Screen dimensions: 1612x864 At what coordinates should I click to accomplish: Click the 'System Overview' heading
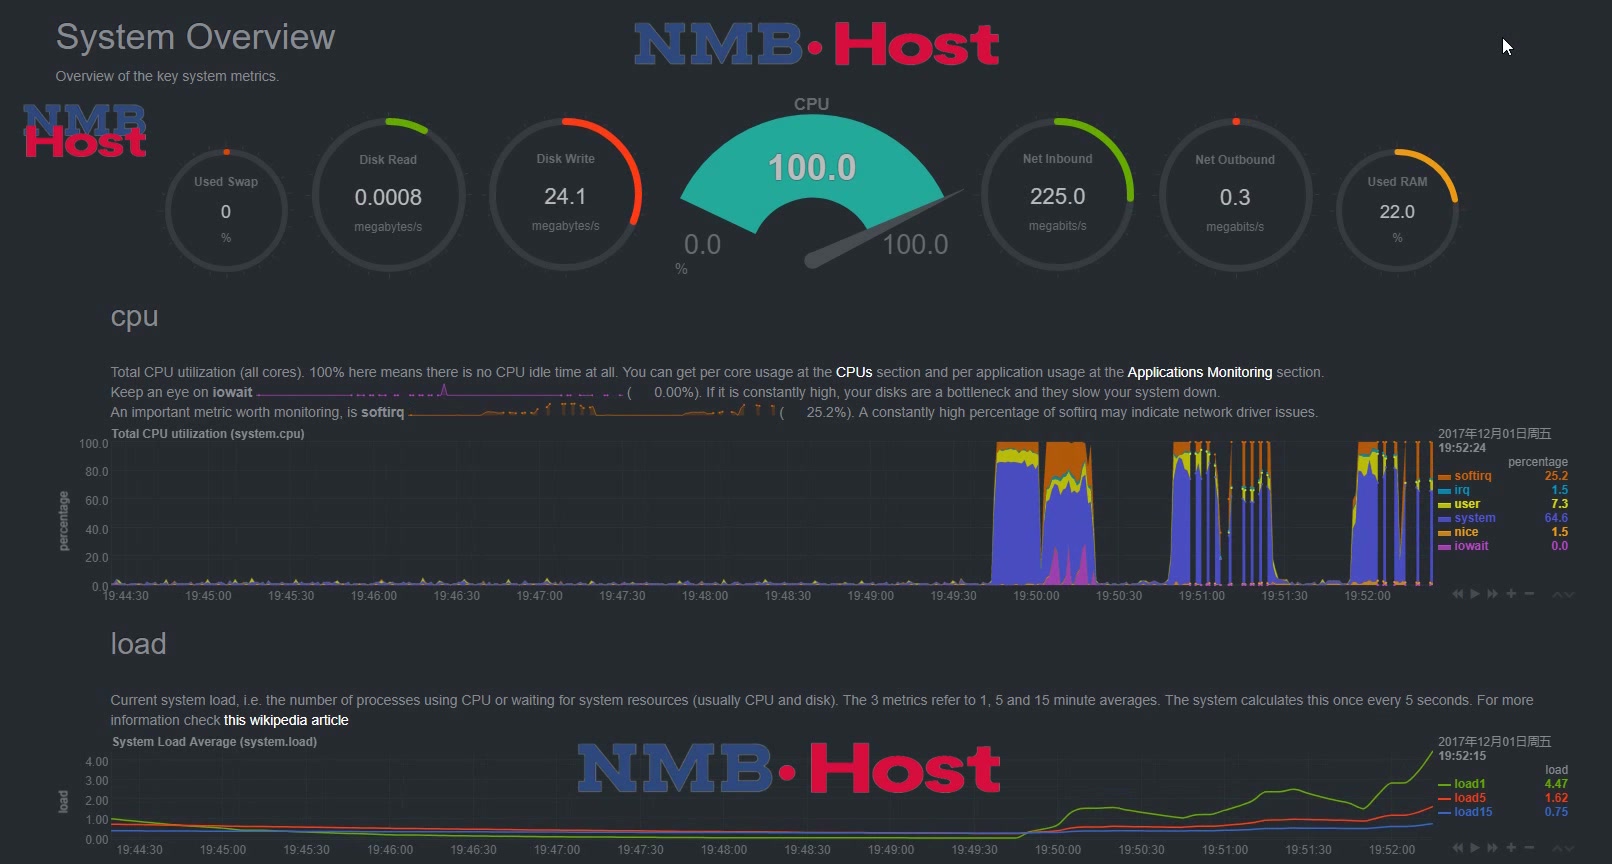pos(195,37)
